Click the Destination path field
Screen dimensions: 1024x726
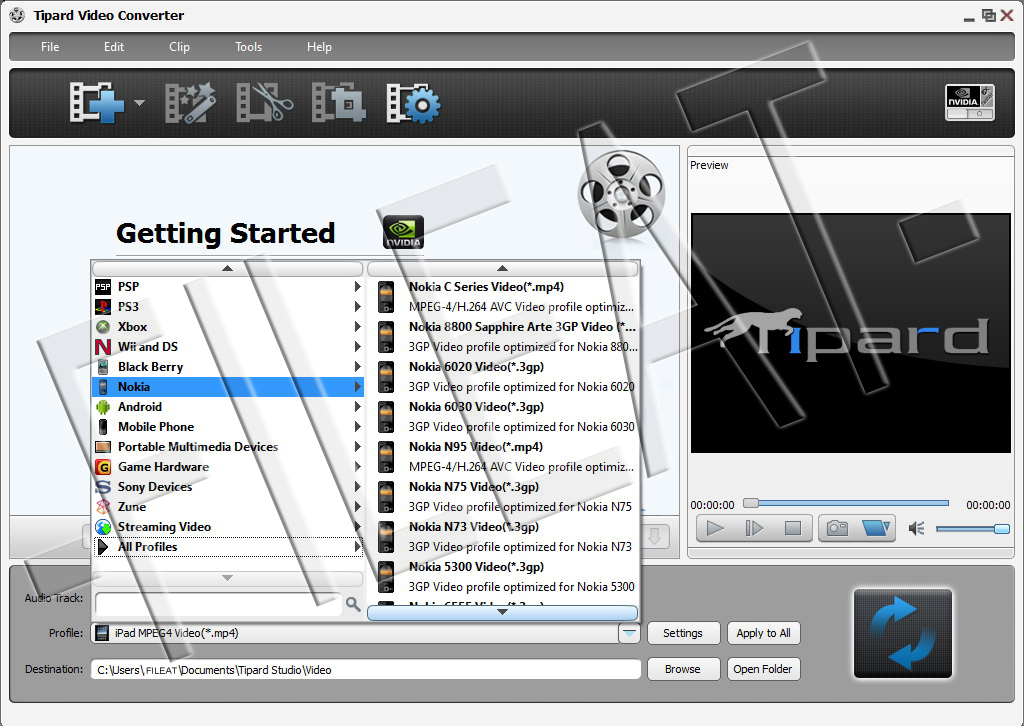pos(366,670)
